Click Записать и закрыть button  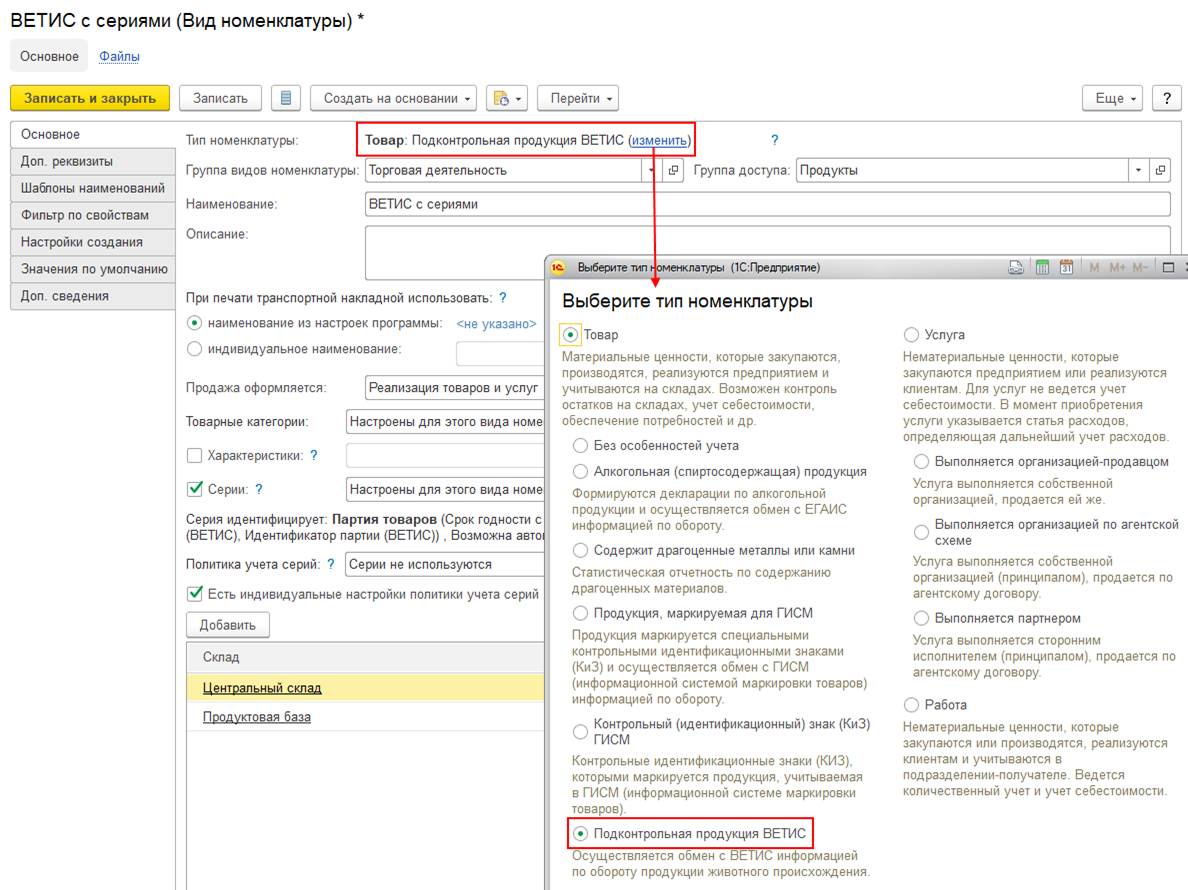click(x=90, y=98)
